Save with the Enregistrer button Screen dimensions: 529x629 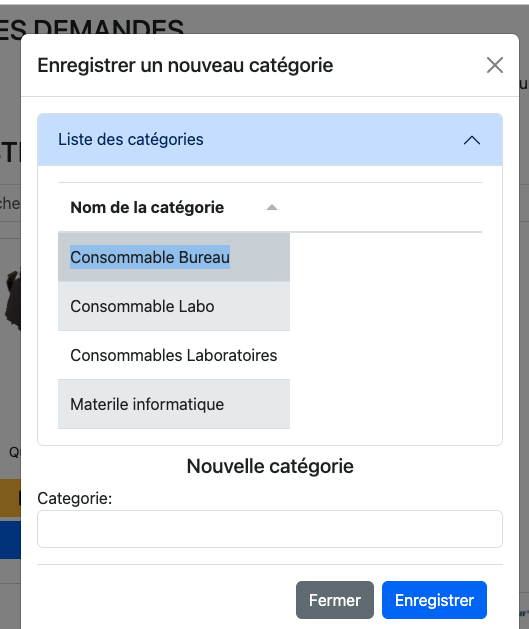point(434,600)
